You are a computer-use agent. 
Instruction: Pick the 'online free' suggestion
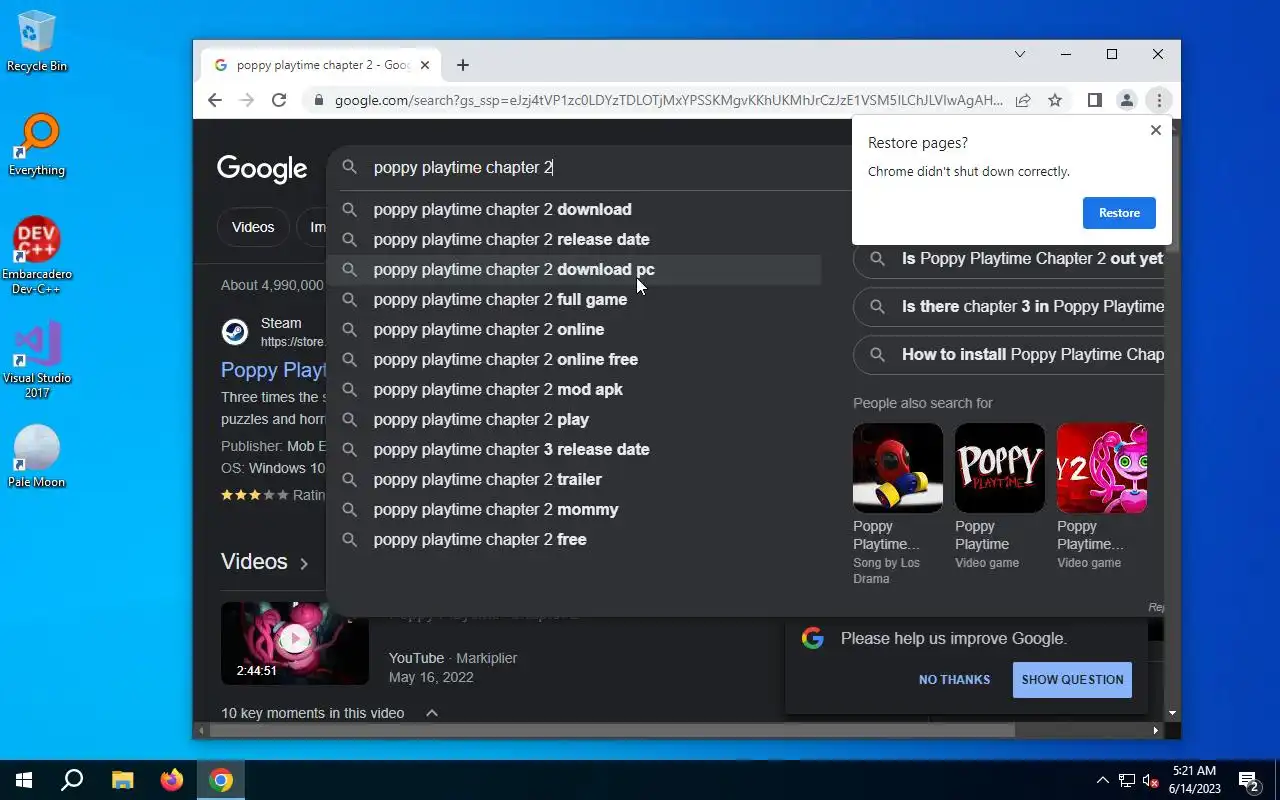coord(574,359)
